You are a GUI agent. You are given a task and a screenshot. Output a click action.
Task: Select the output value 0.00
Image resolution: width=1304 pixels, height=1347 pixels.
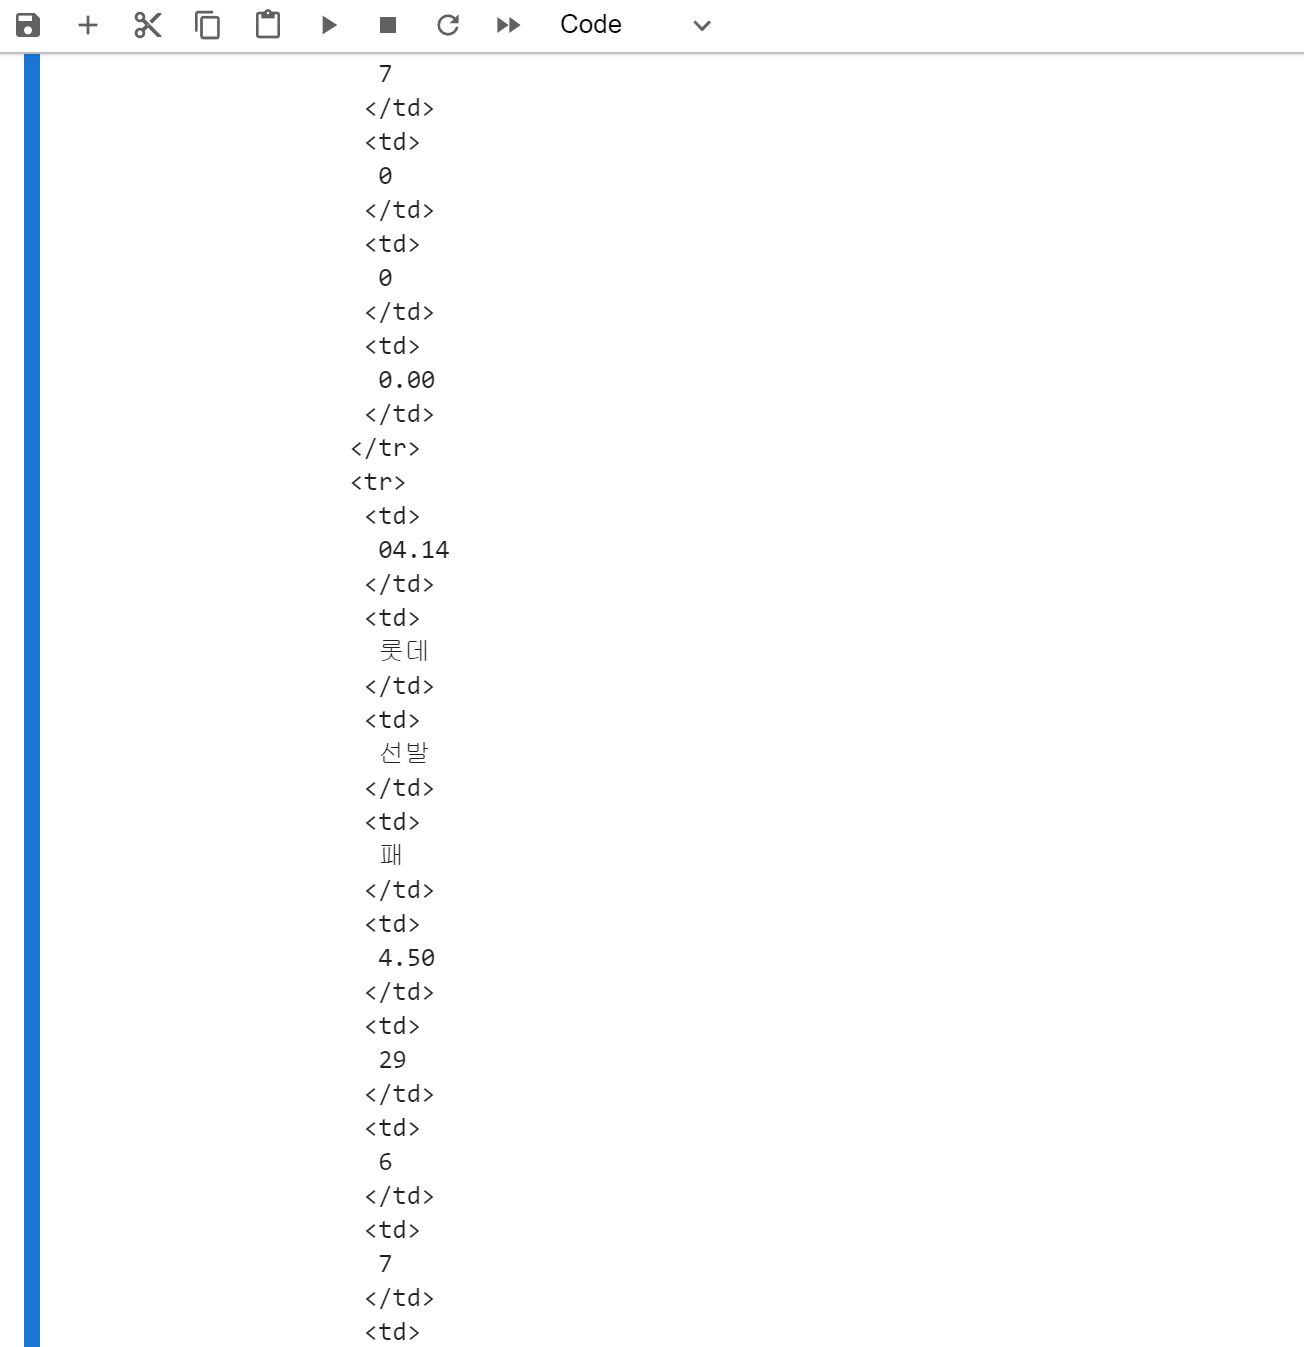(x=407, y=380)
